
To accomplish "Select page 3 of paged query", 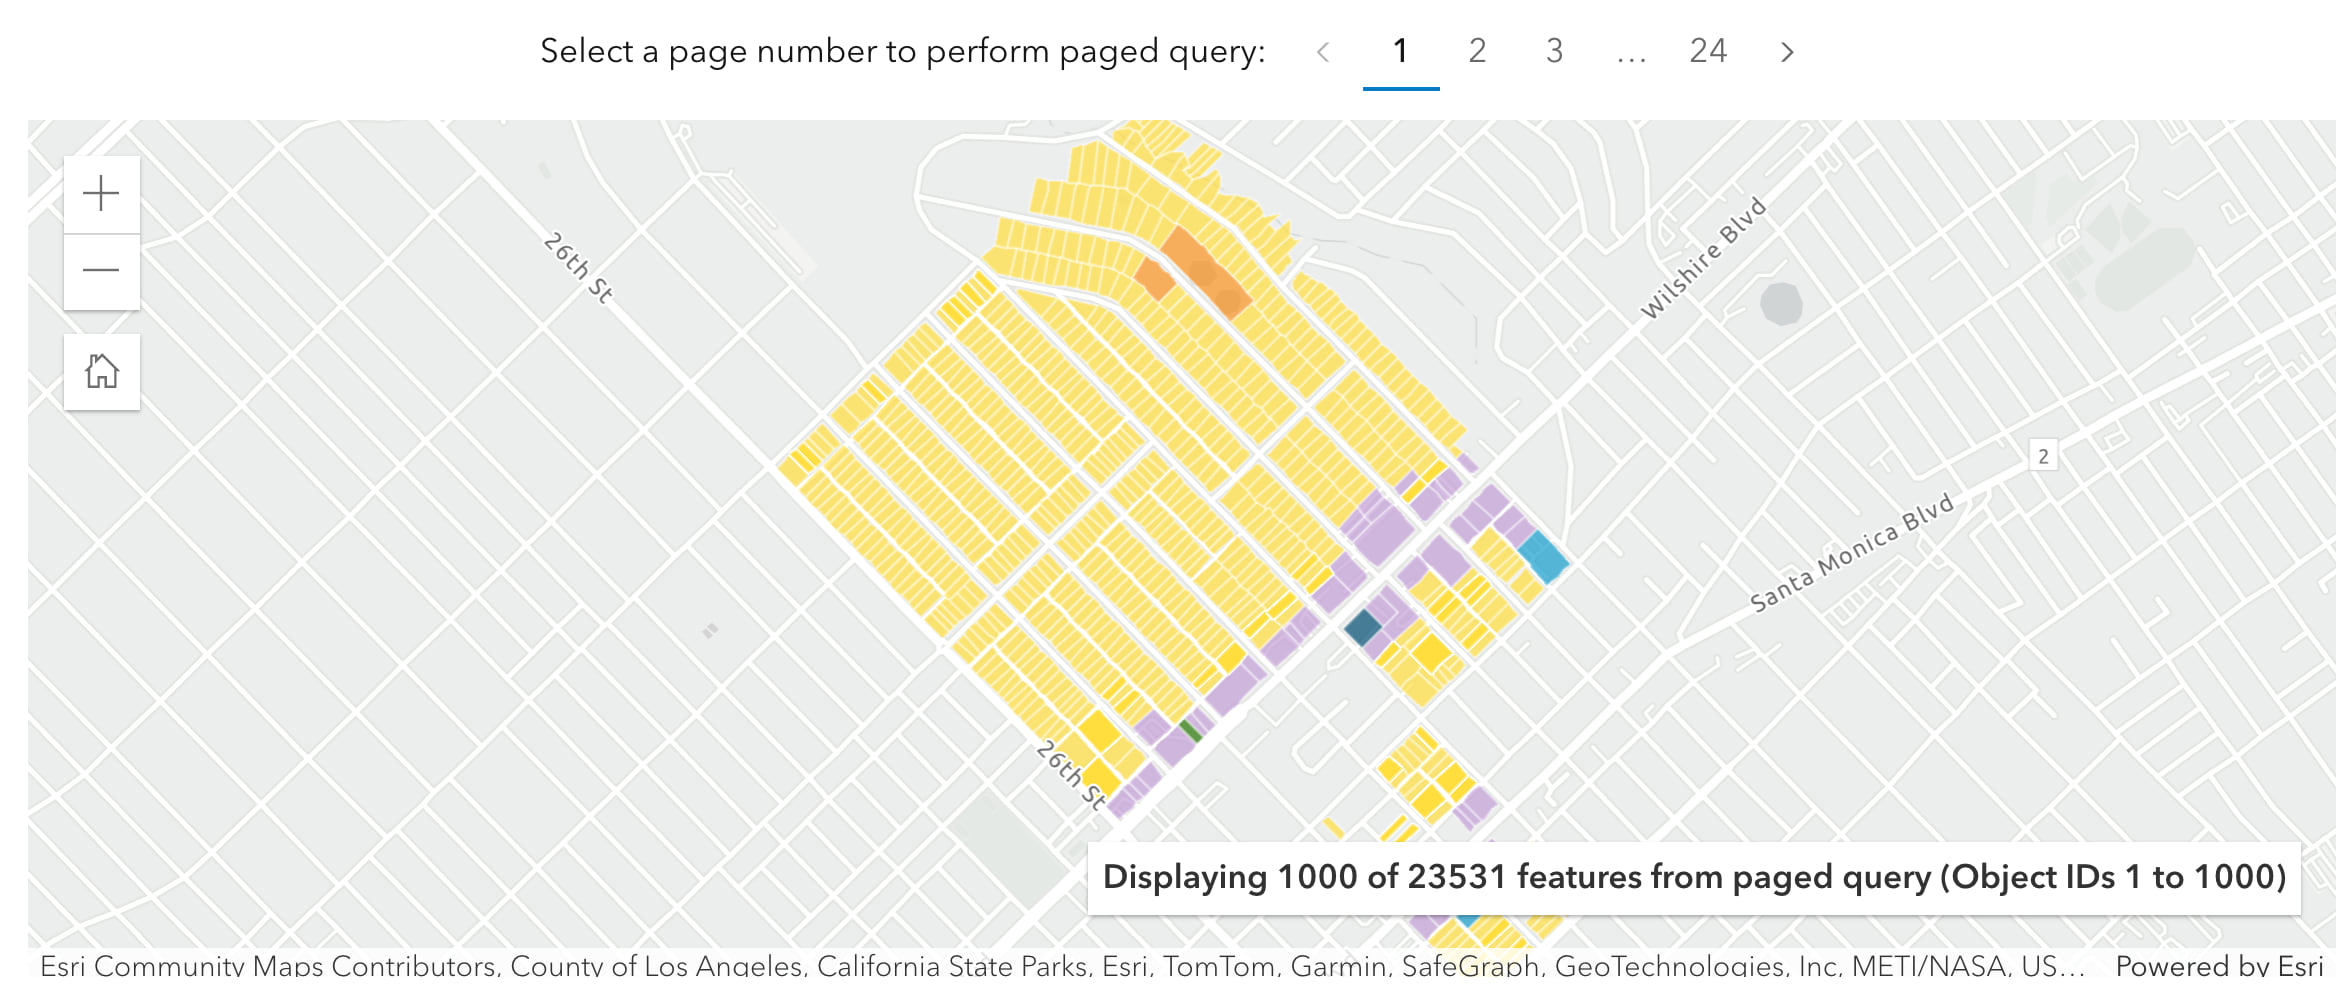I will click(x=1554, y=52).
